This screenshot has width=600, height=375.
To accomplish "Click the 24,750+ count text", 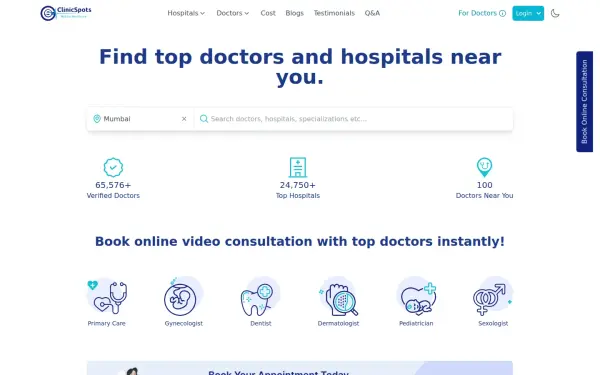I will [x=298, y=185].
